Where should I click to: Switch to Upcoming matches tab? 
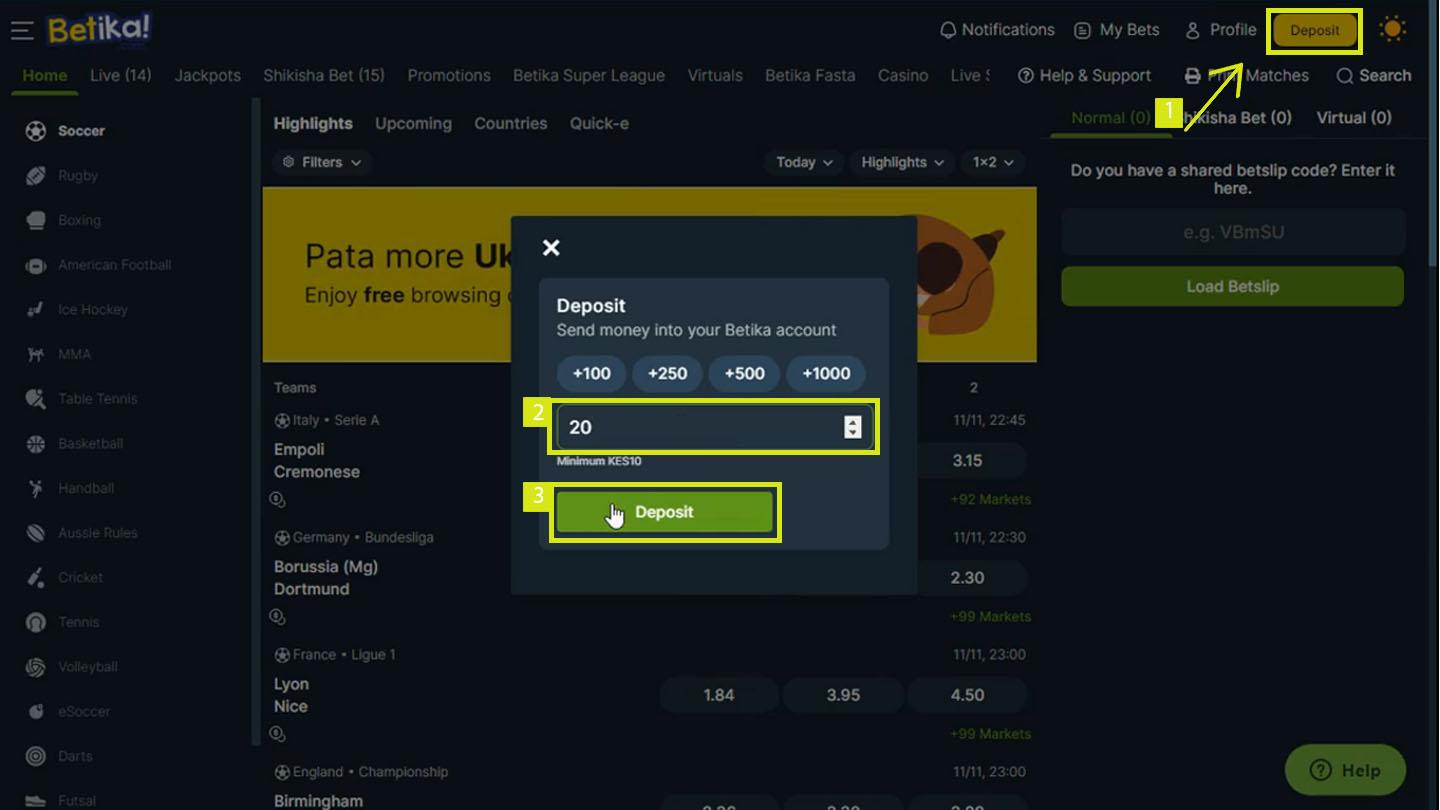(x=413, y=124)
